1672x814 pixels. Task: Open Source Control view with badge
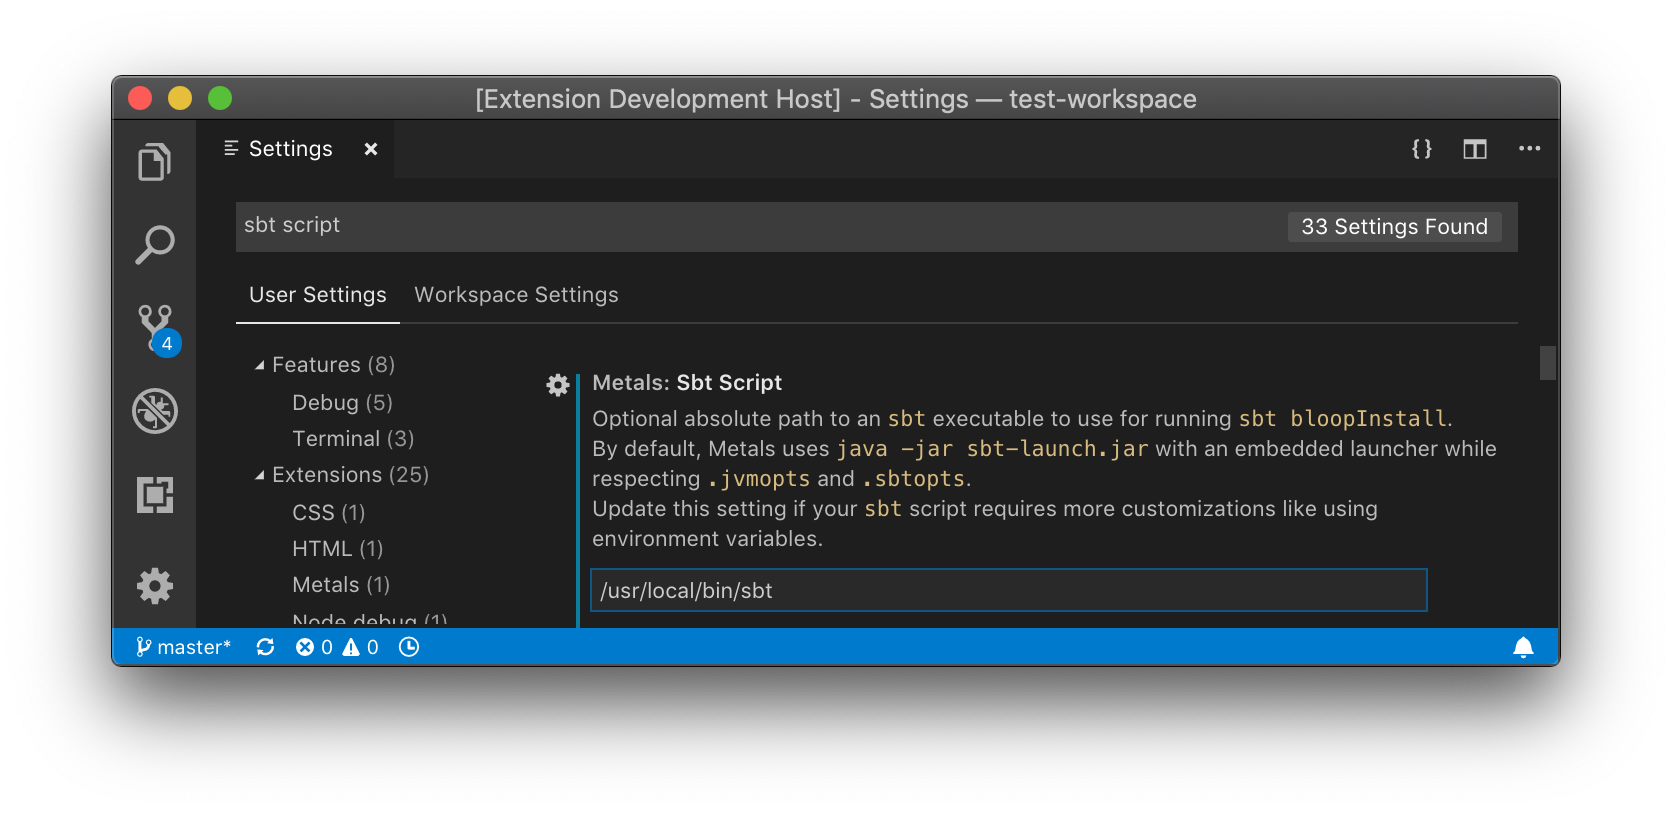tap(157, 329)
